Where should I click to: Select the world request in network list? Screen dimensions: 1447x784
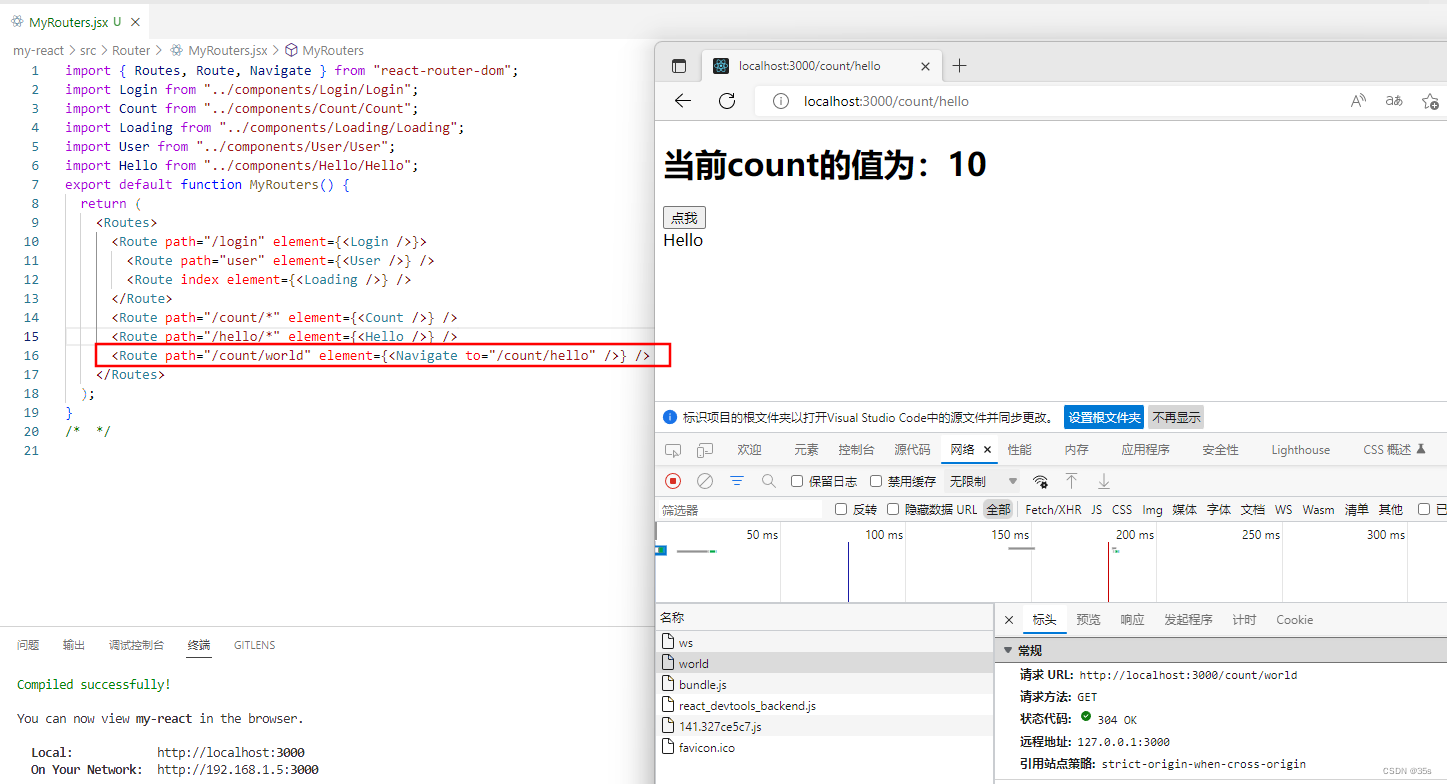click(825, 663)
